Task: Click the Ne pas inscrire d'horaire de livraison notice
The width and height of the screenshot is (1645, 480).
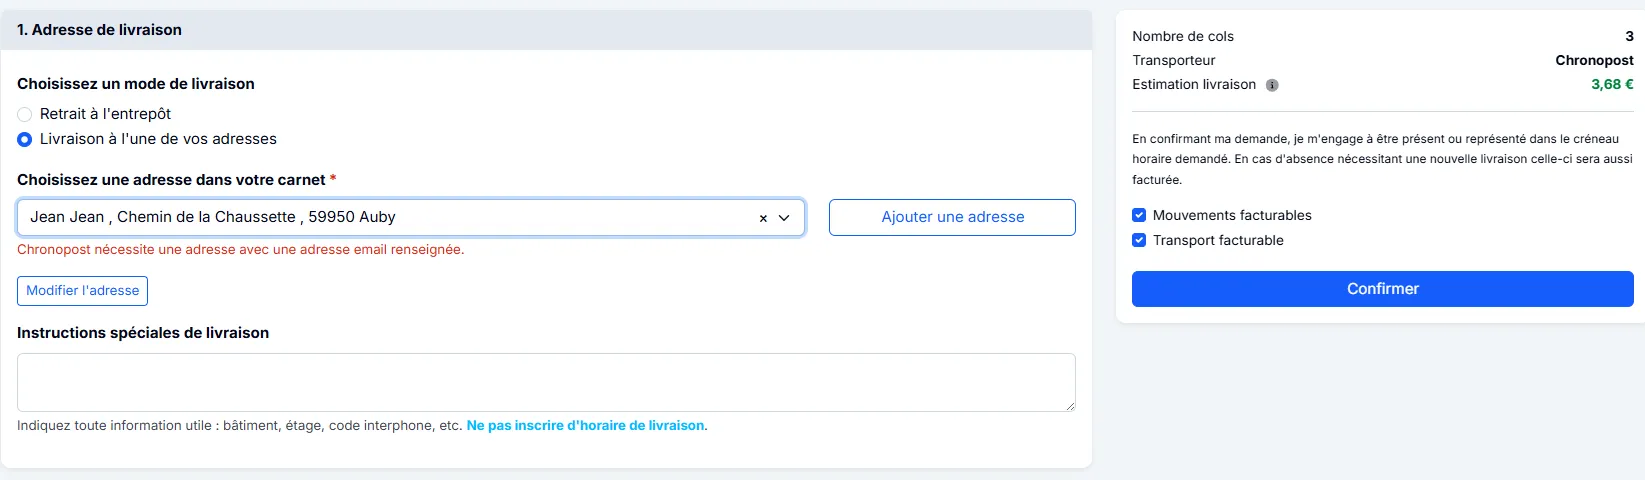Action: coord(585,426)
